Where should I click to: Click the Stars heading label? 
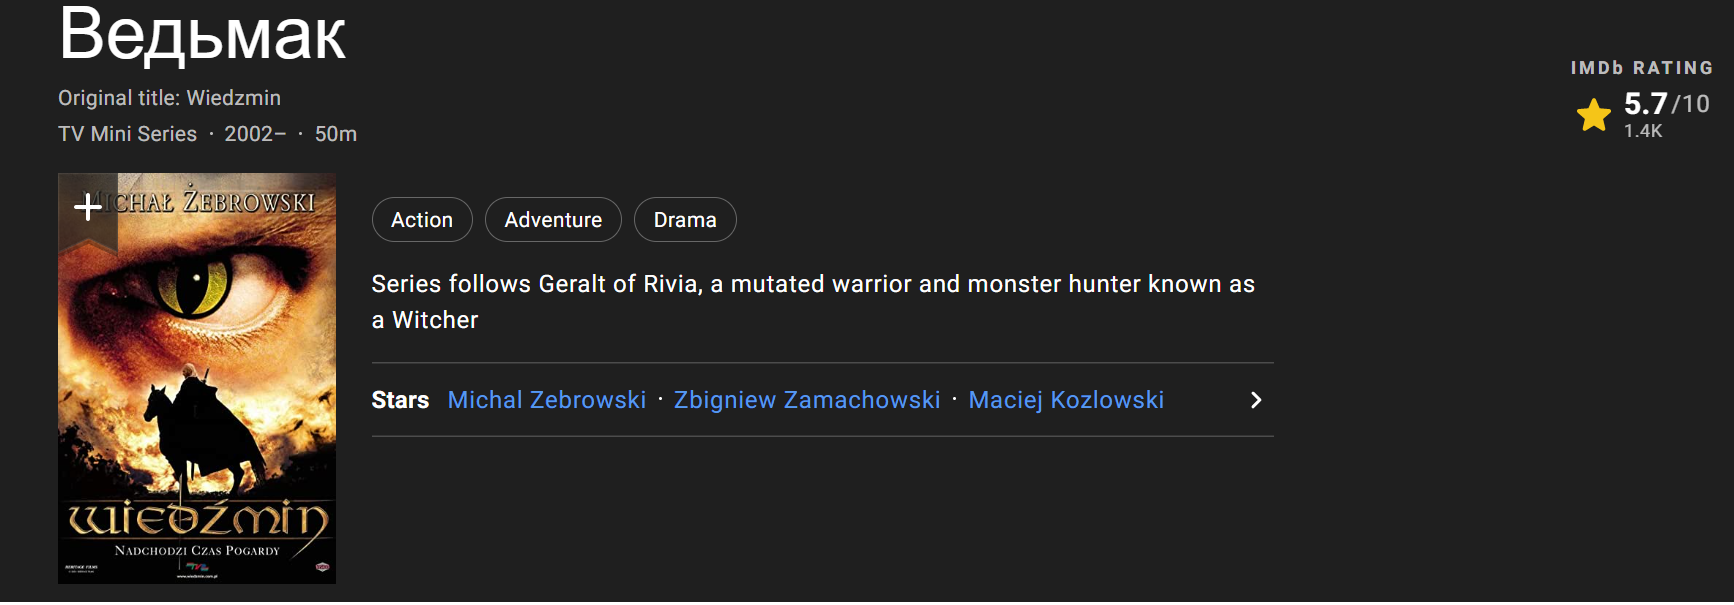click(400, 400)
